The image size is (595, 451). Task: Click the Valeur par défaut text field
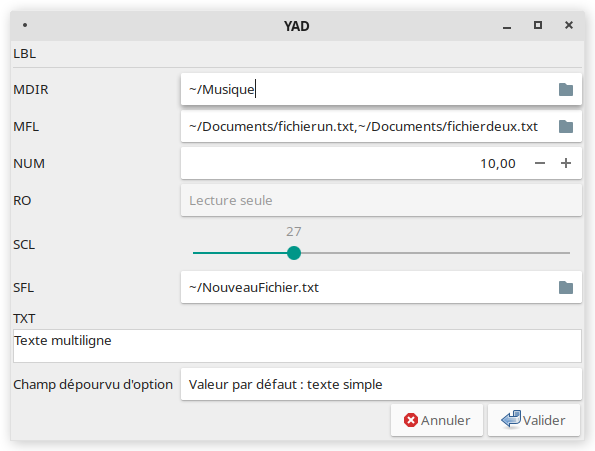point(381,384)
